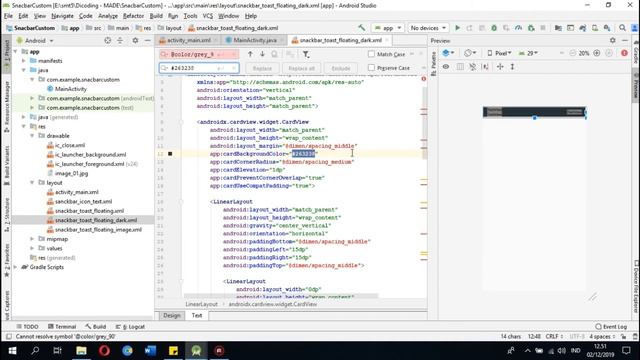This screenshot has height=360, width=640.
Task: Open the design surface layers icon
Action: [448, 53]
